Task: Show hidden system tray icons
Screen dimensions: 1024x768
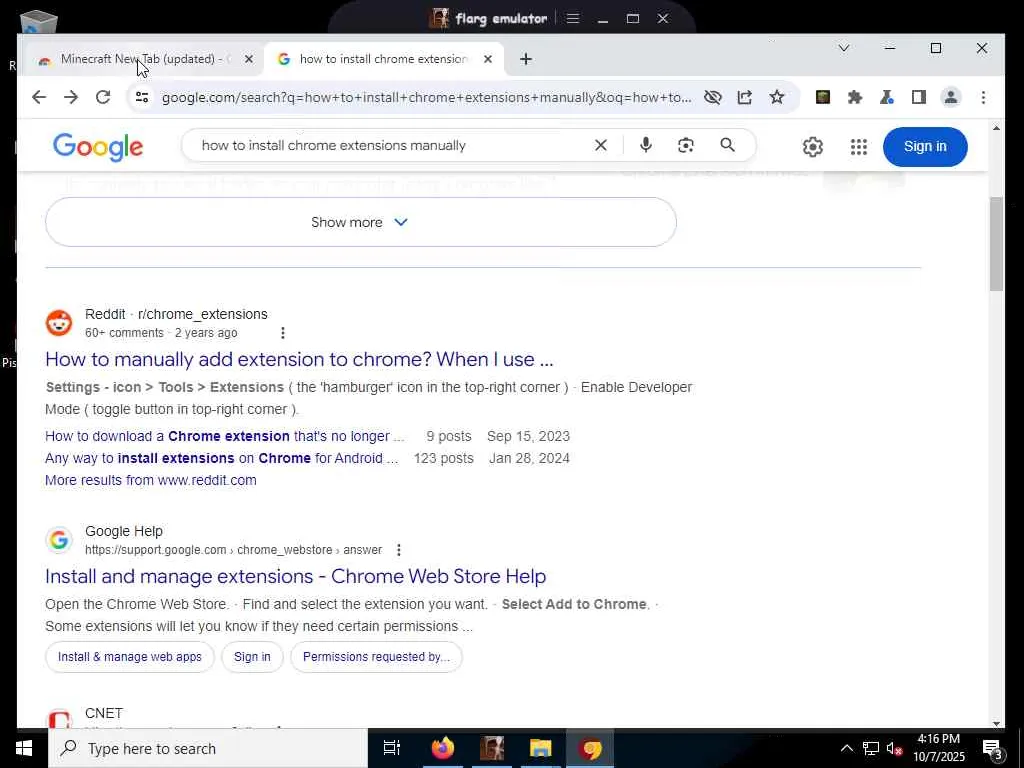Action: click(846, 748)
